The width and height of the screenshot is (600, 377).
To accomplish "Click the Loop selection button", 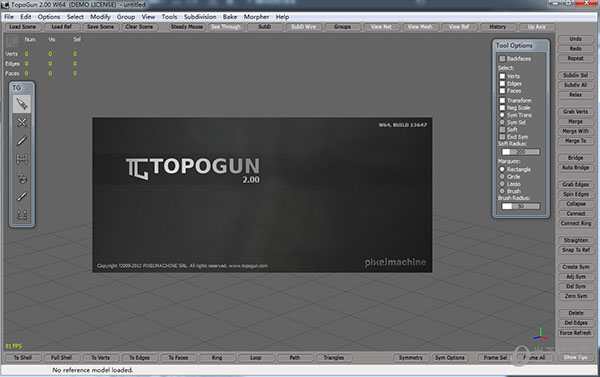I will (x=256, y=357).
